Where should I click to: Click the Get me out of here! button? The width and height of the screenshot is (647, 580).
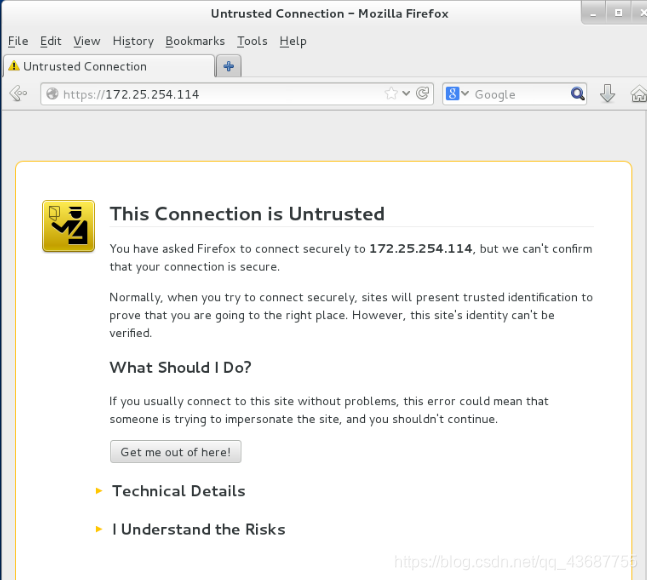pyautogui.click(x=176, y=452)
